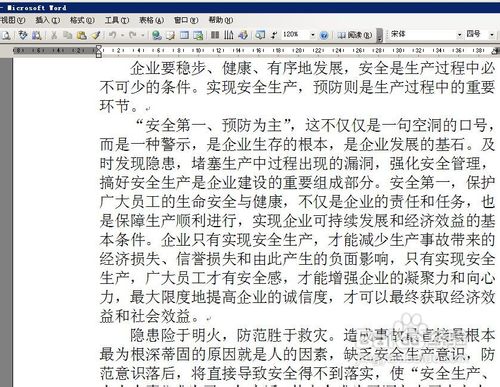
Task: Insert an Excel worksheet from the toolbar
Action: click(198, 35)
